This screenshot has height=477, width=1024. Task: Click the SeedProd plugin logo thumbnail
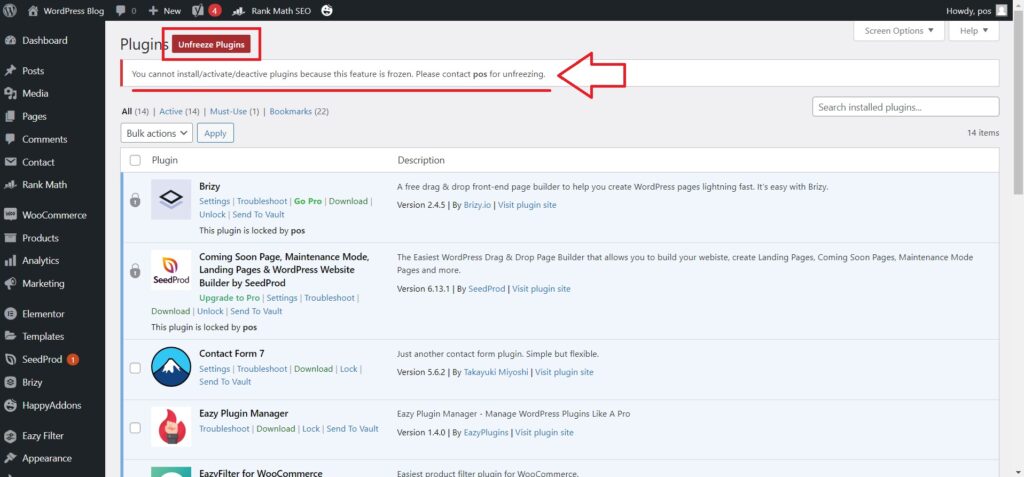coord(171,270)
